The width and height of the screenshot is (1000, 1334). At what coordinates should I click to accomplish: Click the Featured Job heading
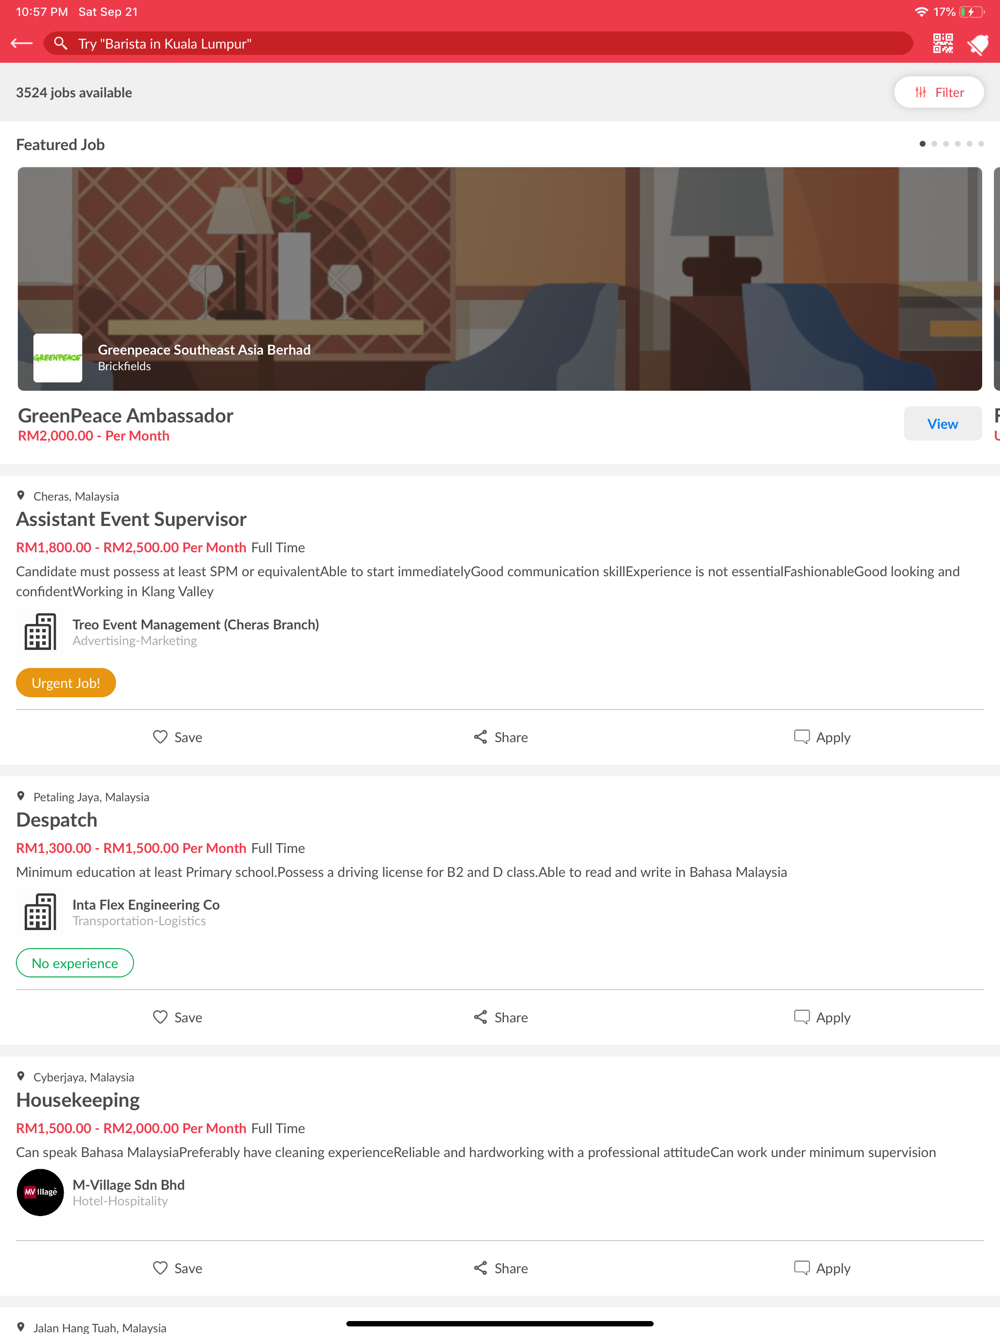point(60,144)
